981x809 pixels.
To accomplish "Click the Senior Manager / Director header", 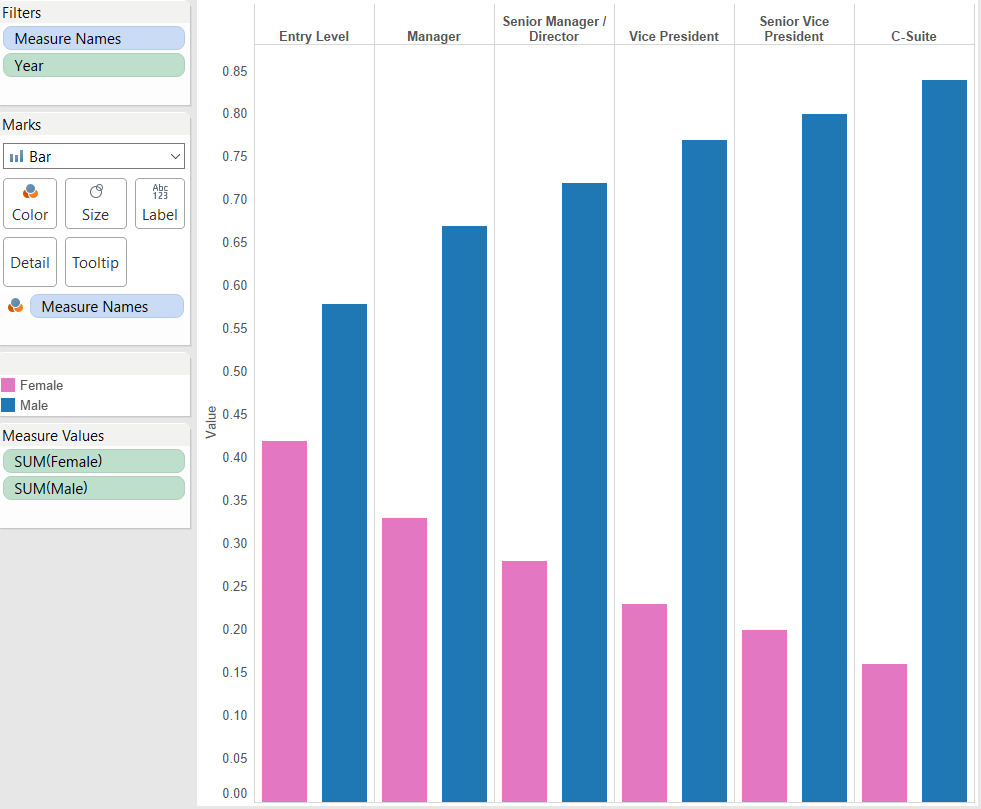I will click(554, 29).
